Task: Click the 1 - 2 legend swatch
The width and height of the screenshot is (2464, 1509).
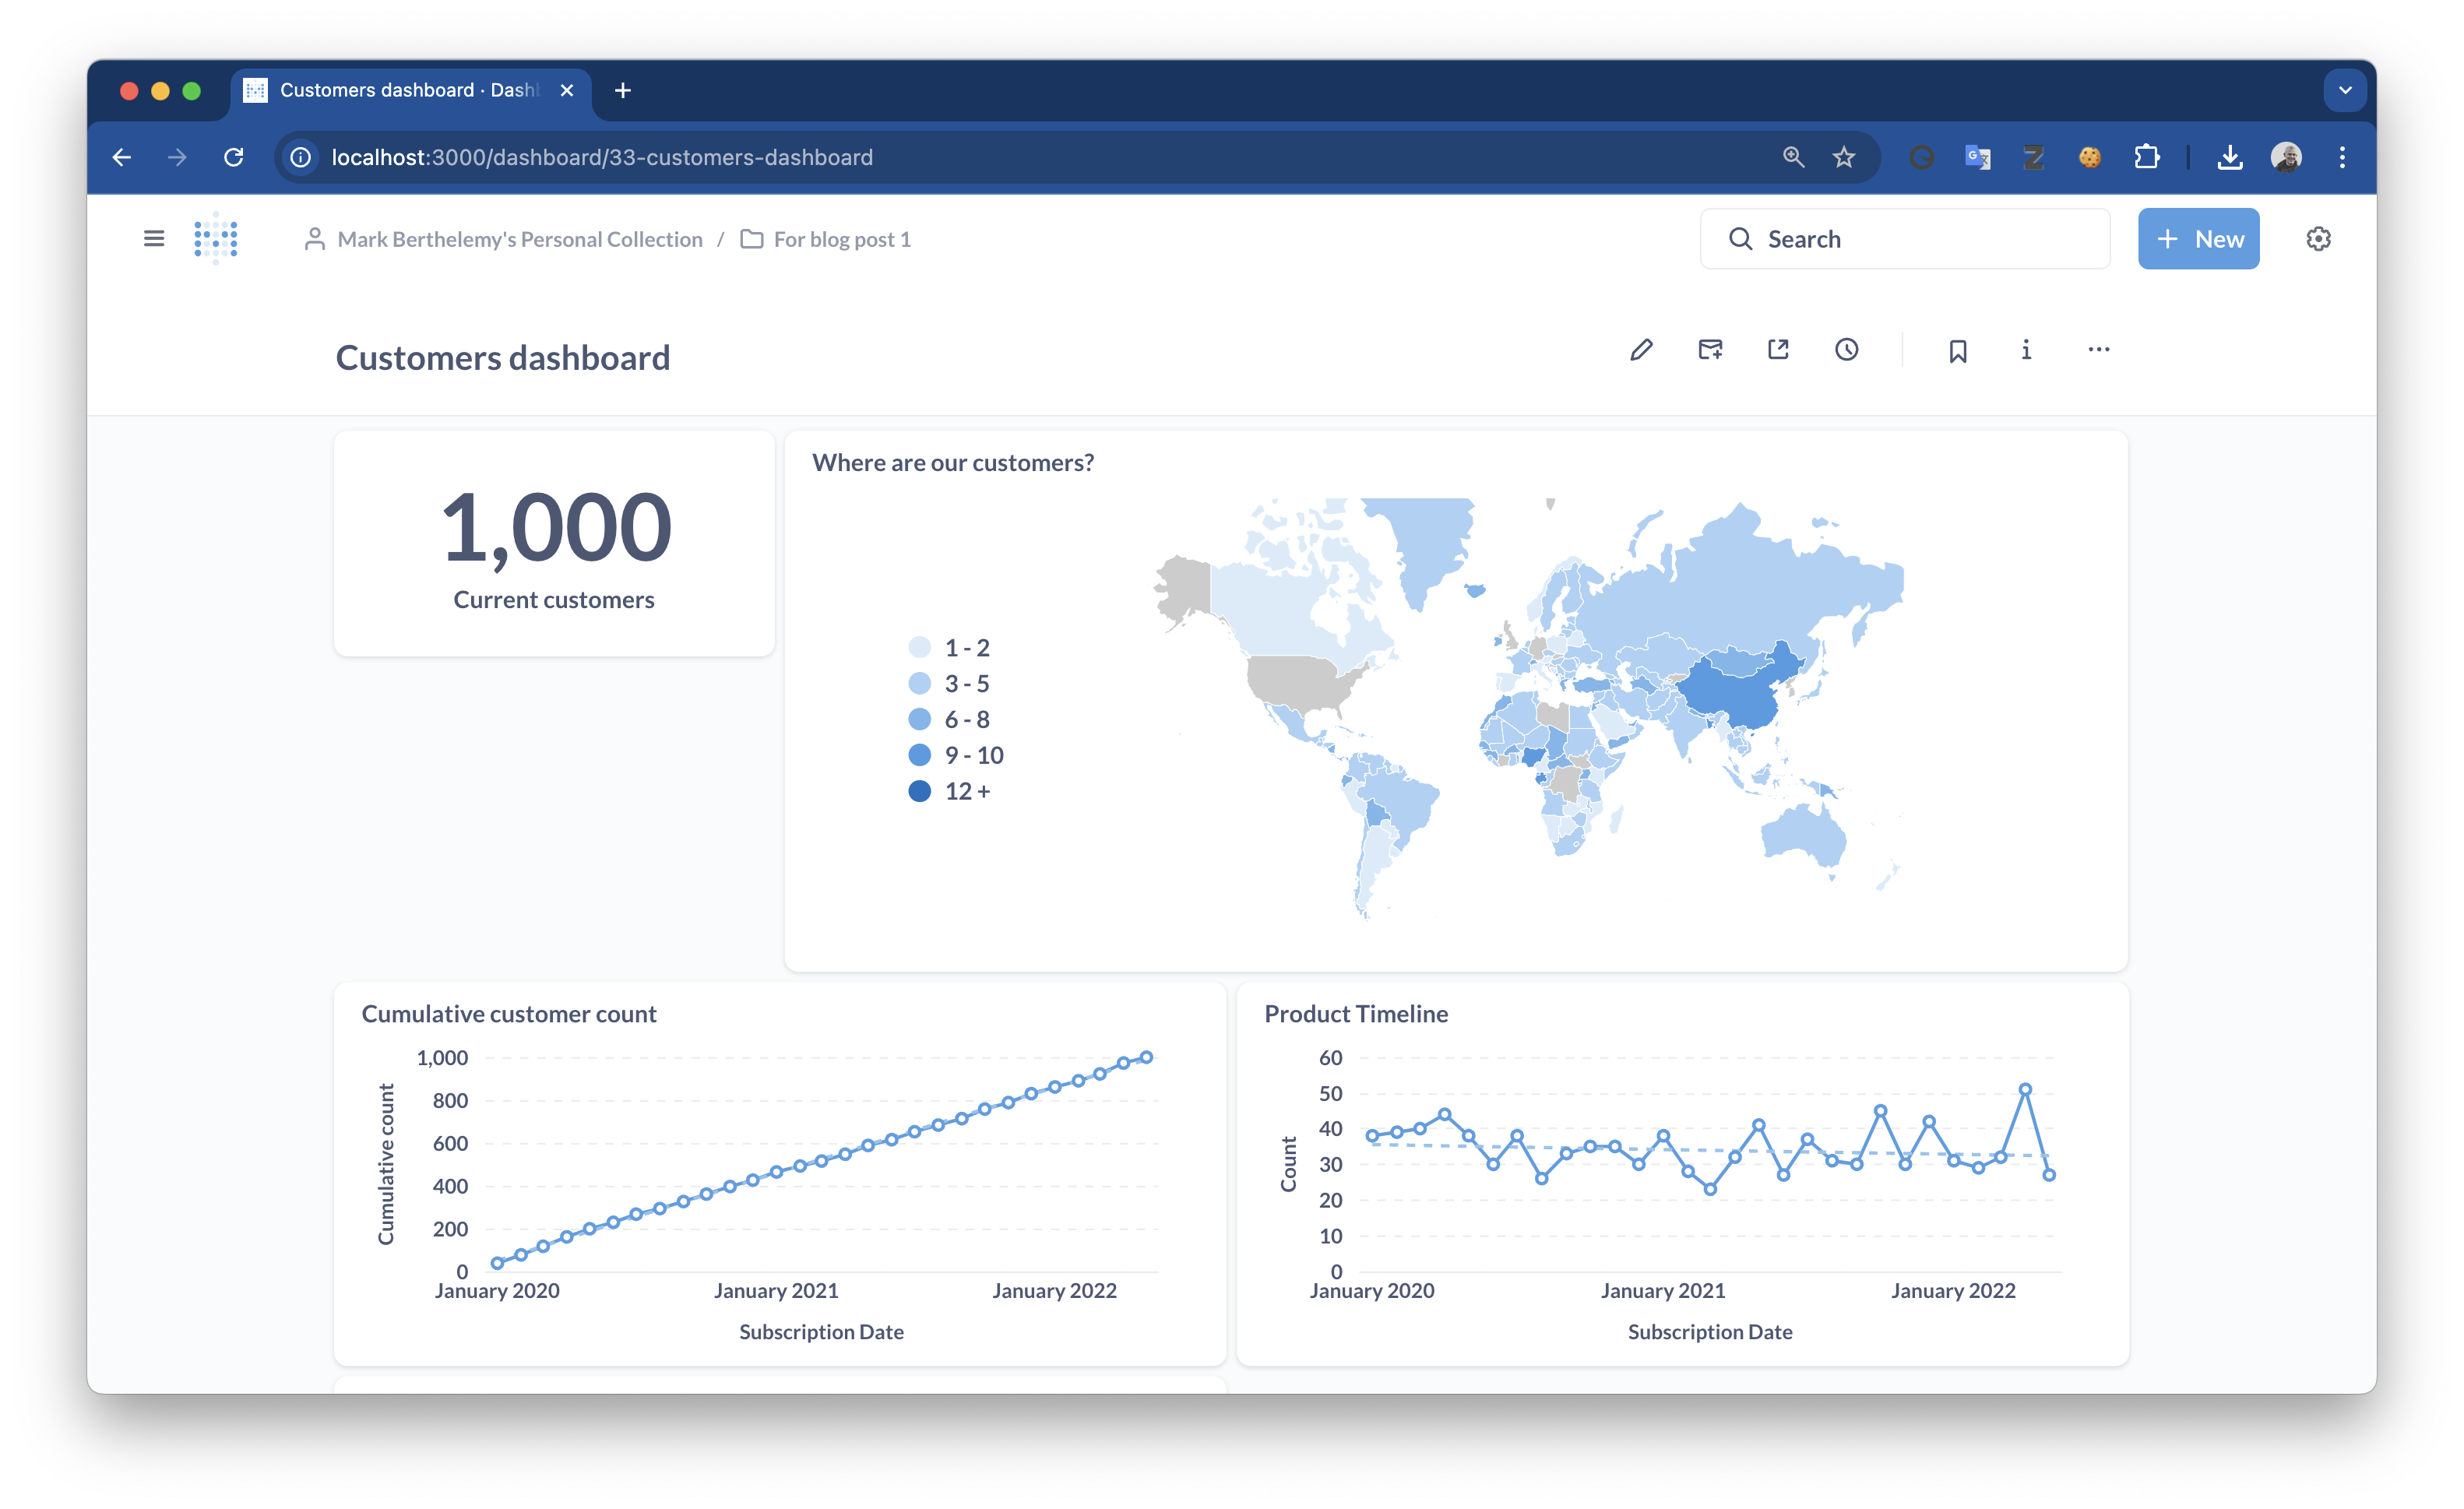Action: (919, 647)
